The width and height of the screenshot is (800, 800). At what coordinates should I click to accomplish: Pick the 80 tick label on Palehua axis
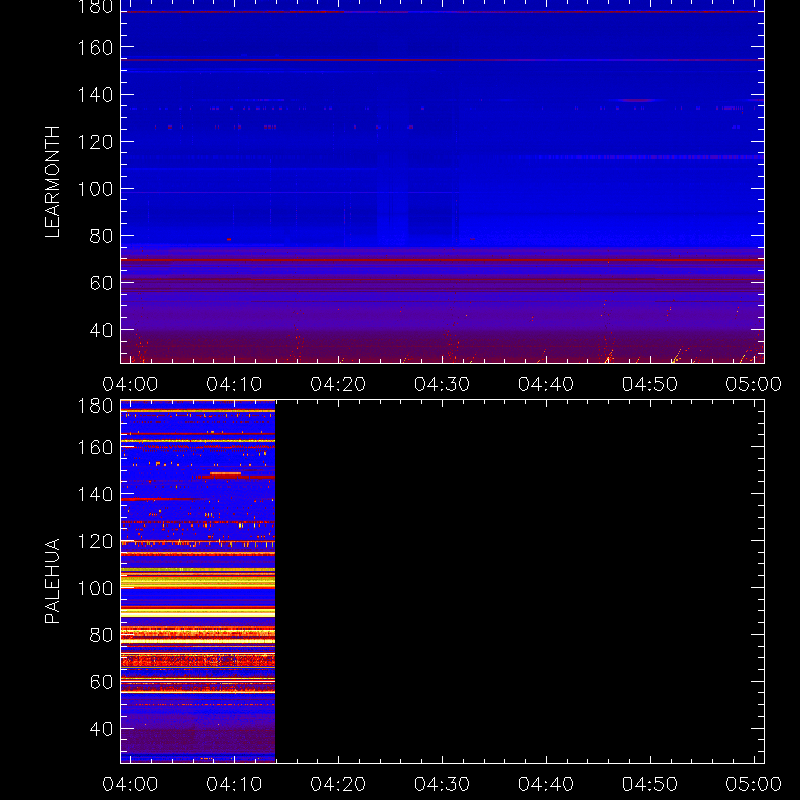101,636
